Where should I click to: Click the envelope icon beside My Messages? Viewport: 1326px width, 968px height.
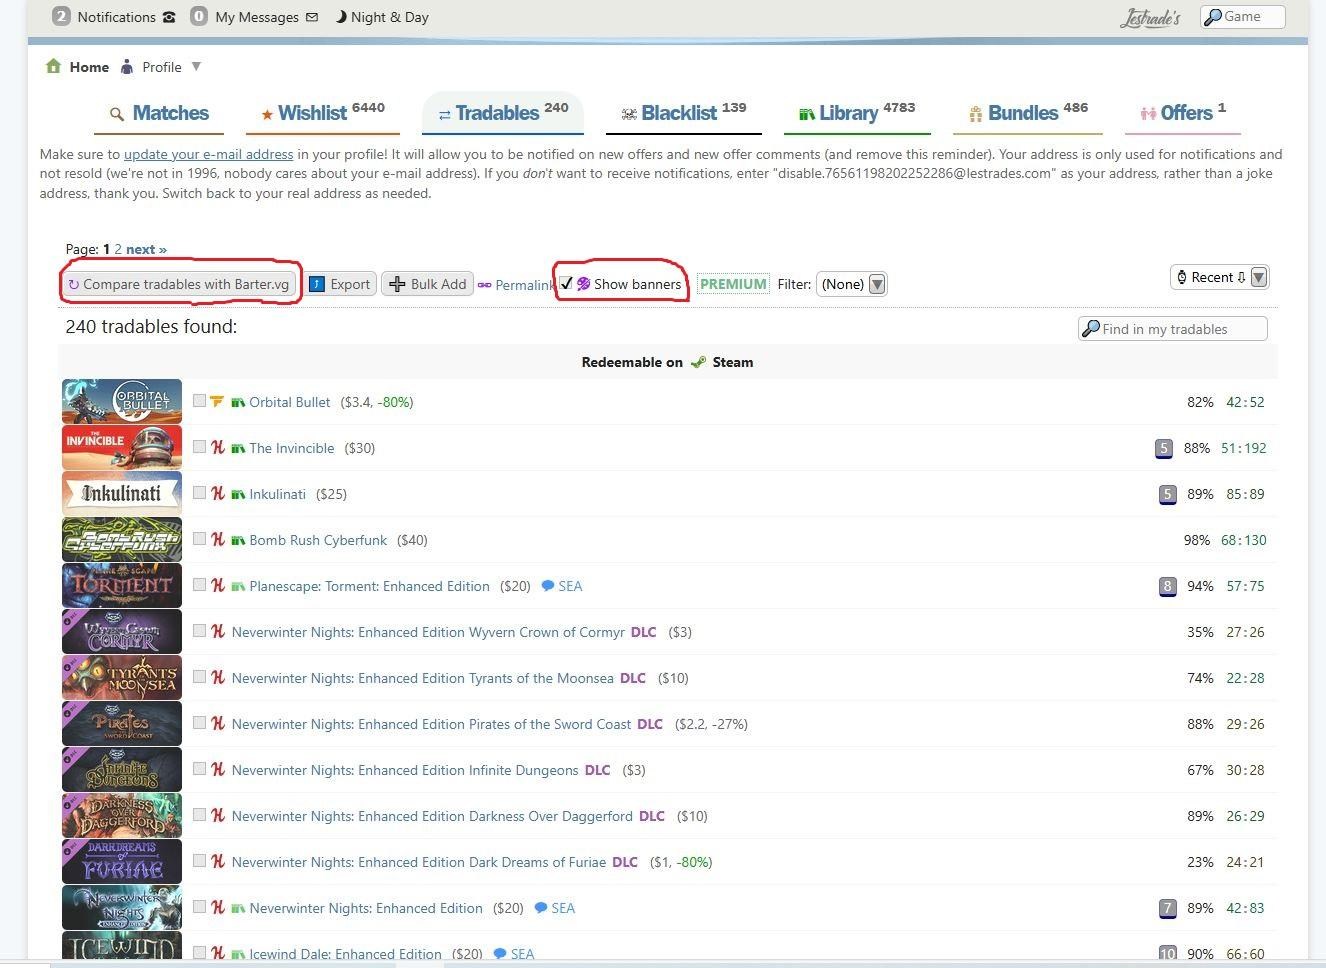coord(312,17)
